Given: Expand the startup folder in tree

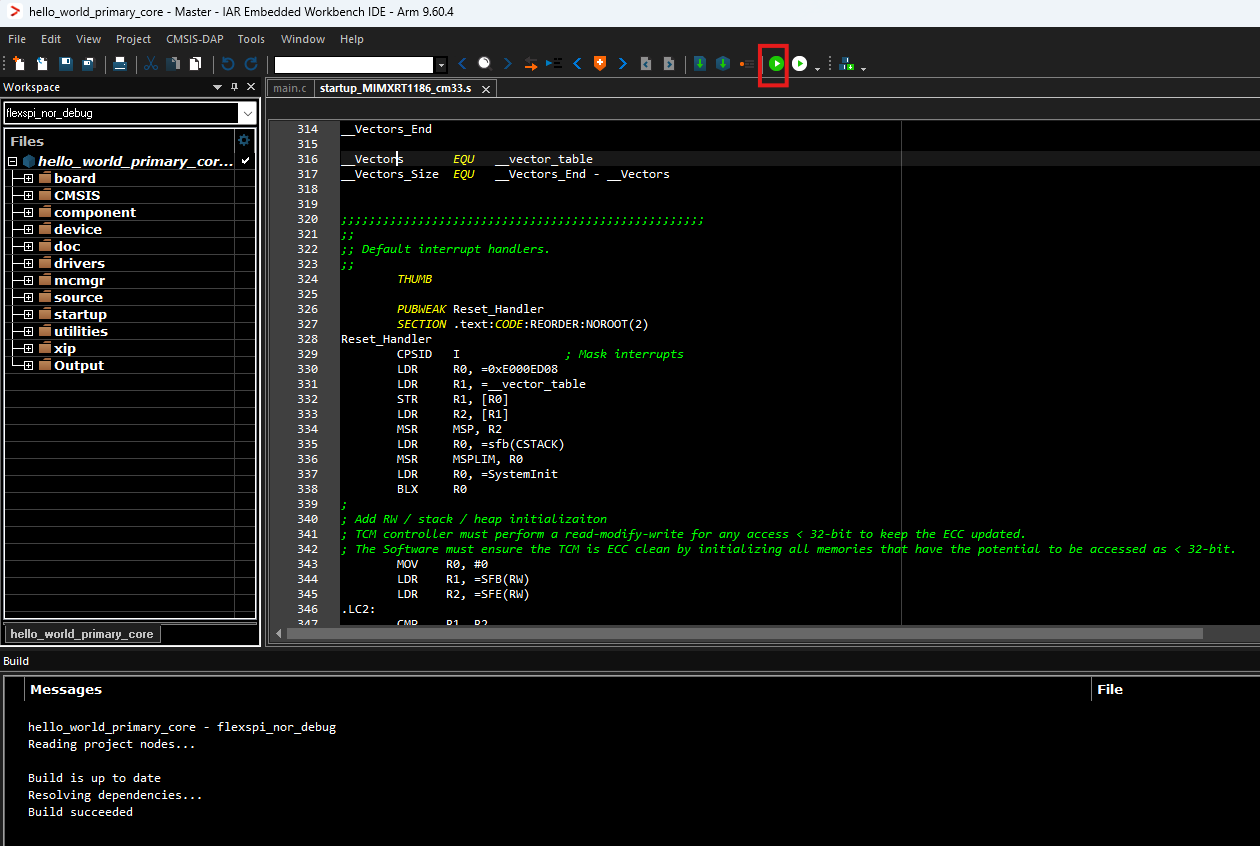Looking at the screenshot, I should coord(28,315).
